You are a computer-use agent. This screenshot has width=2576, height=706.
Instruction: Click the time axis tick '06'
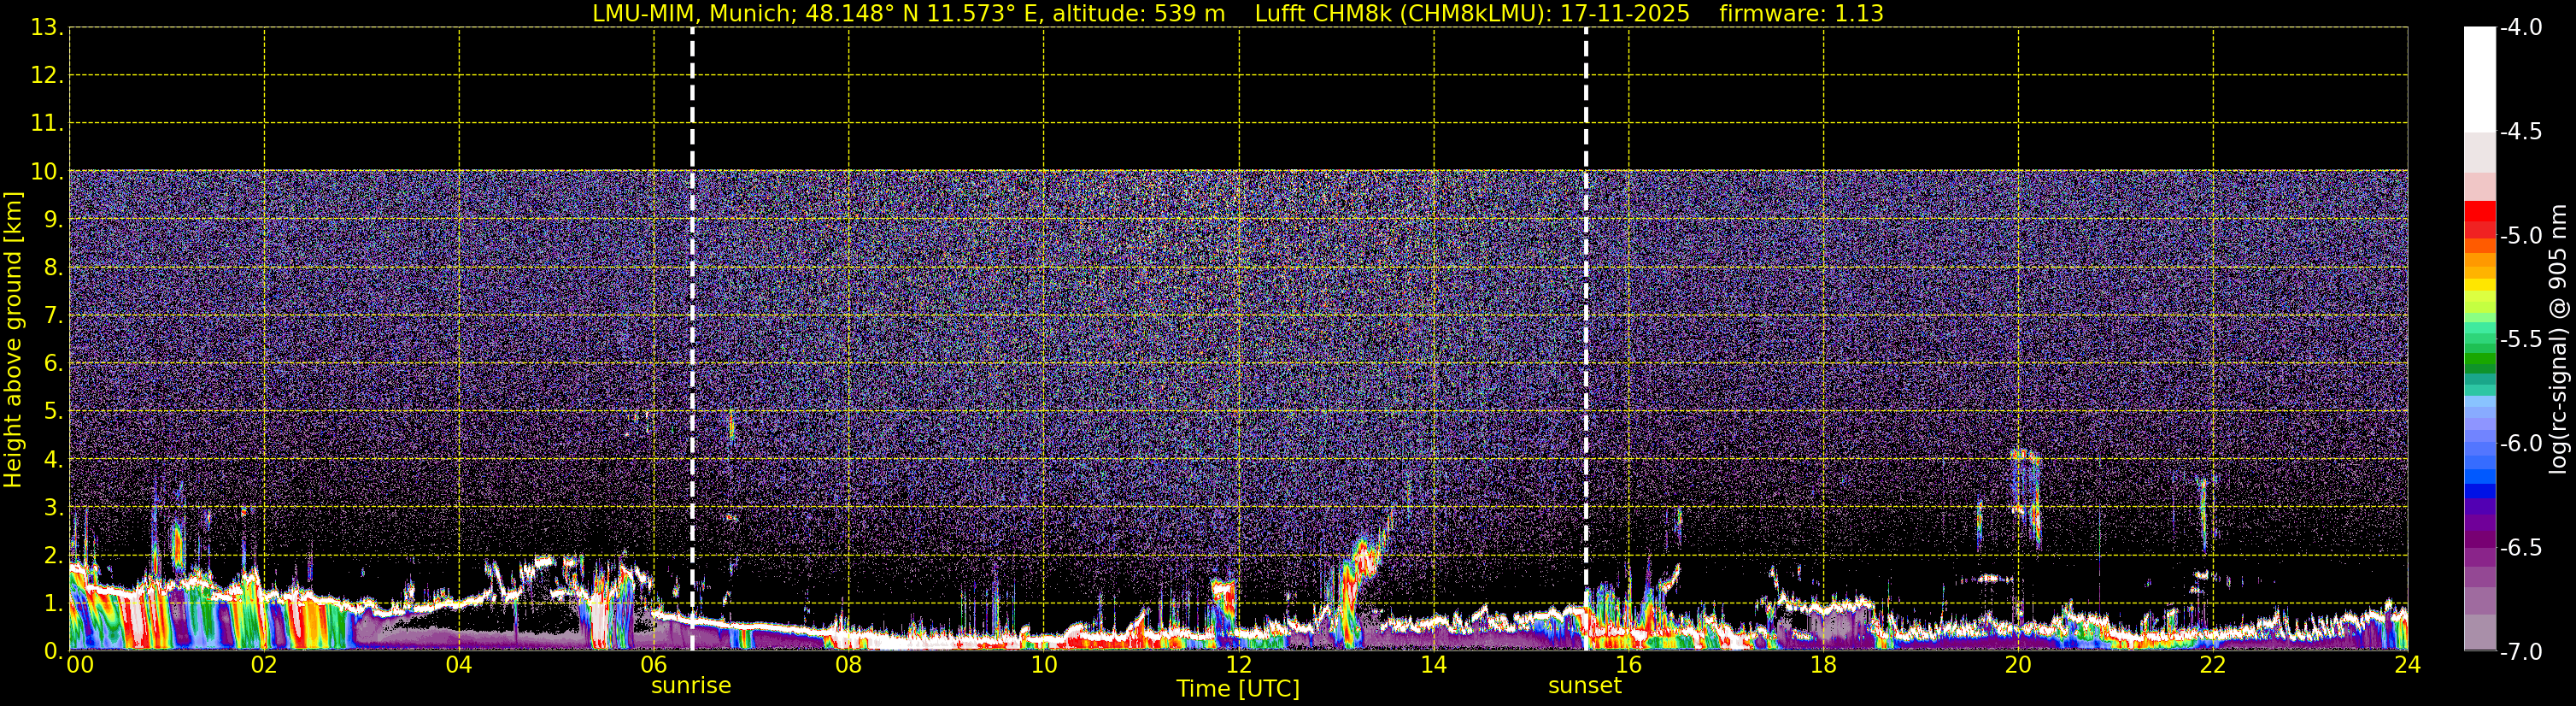[654, 665]
